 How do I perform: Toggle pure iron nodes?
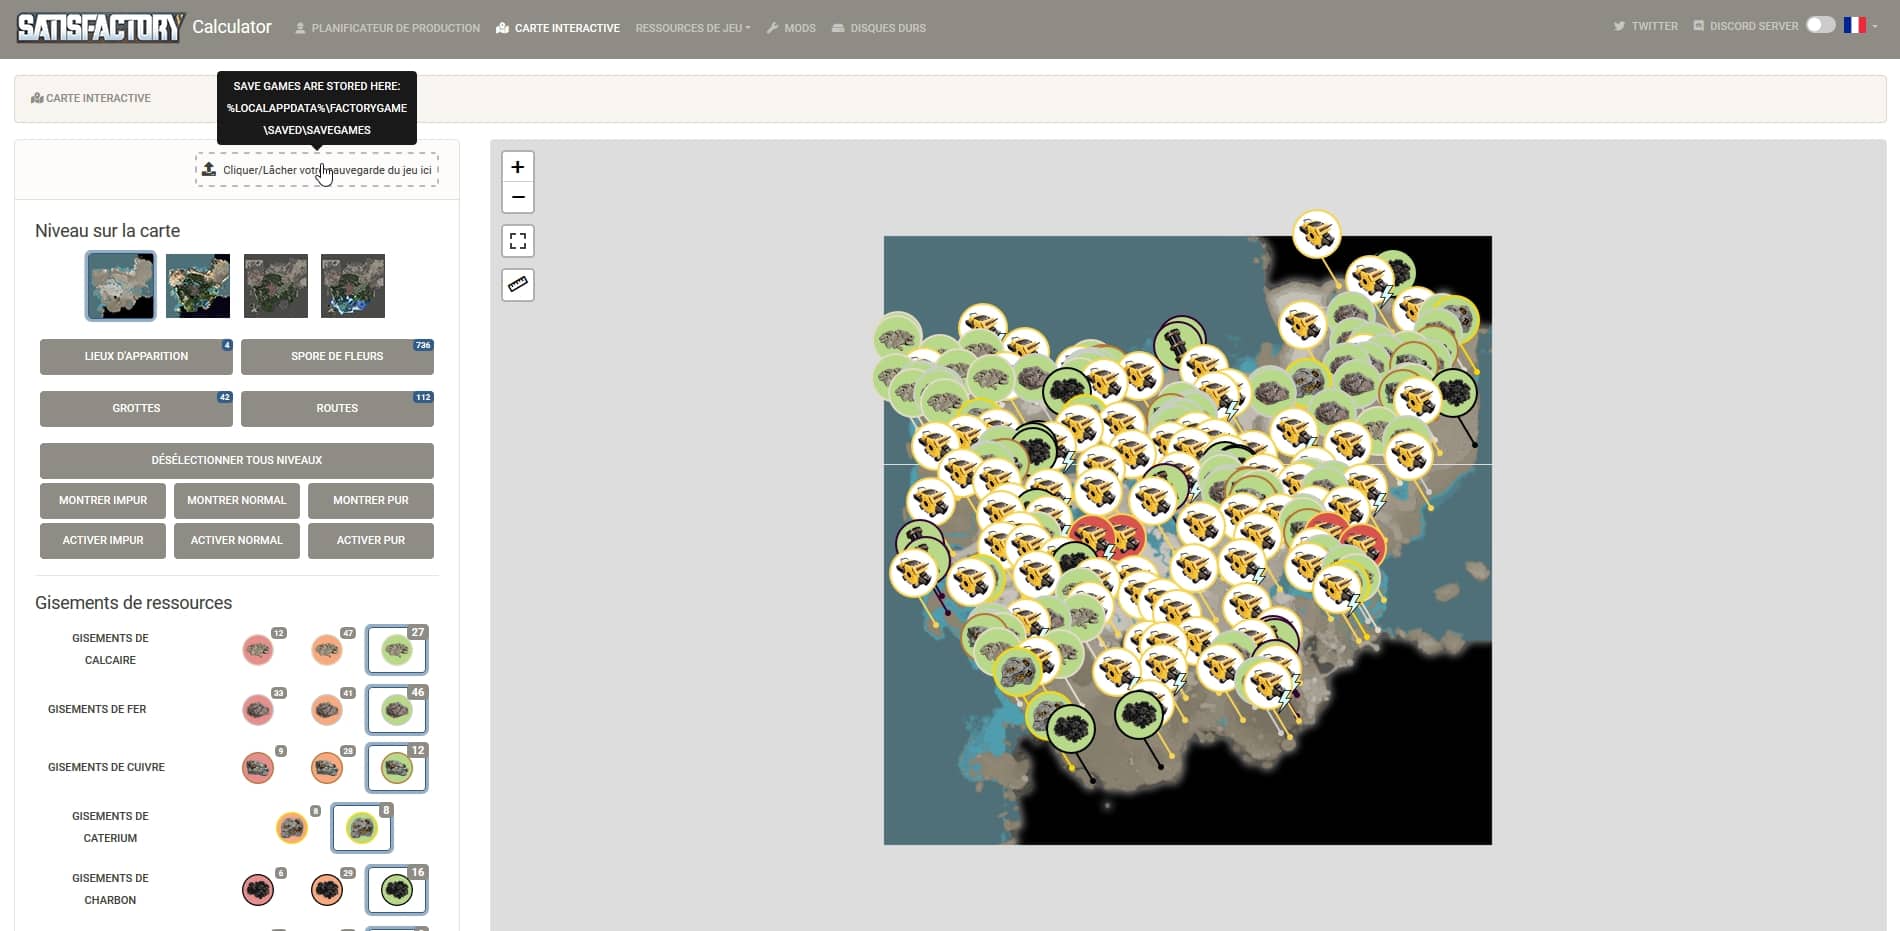click(x=397, y=710)
